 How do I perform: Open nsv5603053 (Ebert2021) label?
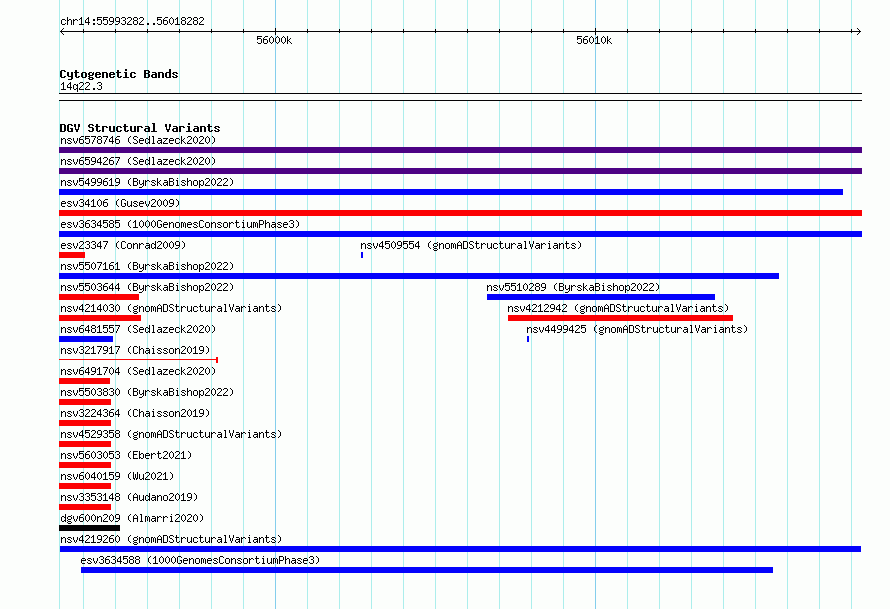126,455
